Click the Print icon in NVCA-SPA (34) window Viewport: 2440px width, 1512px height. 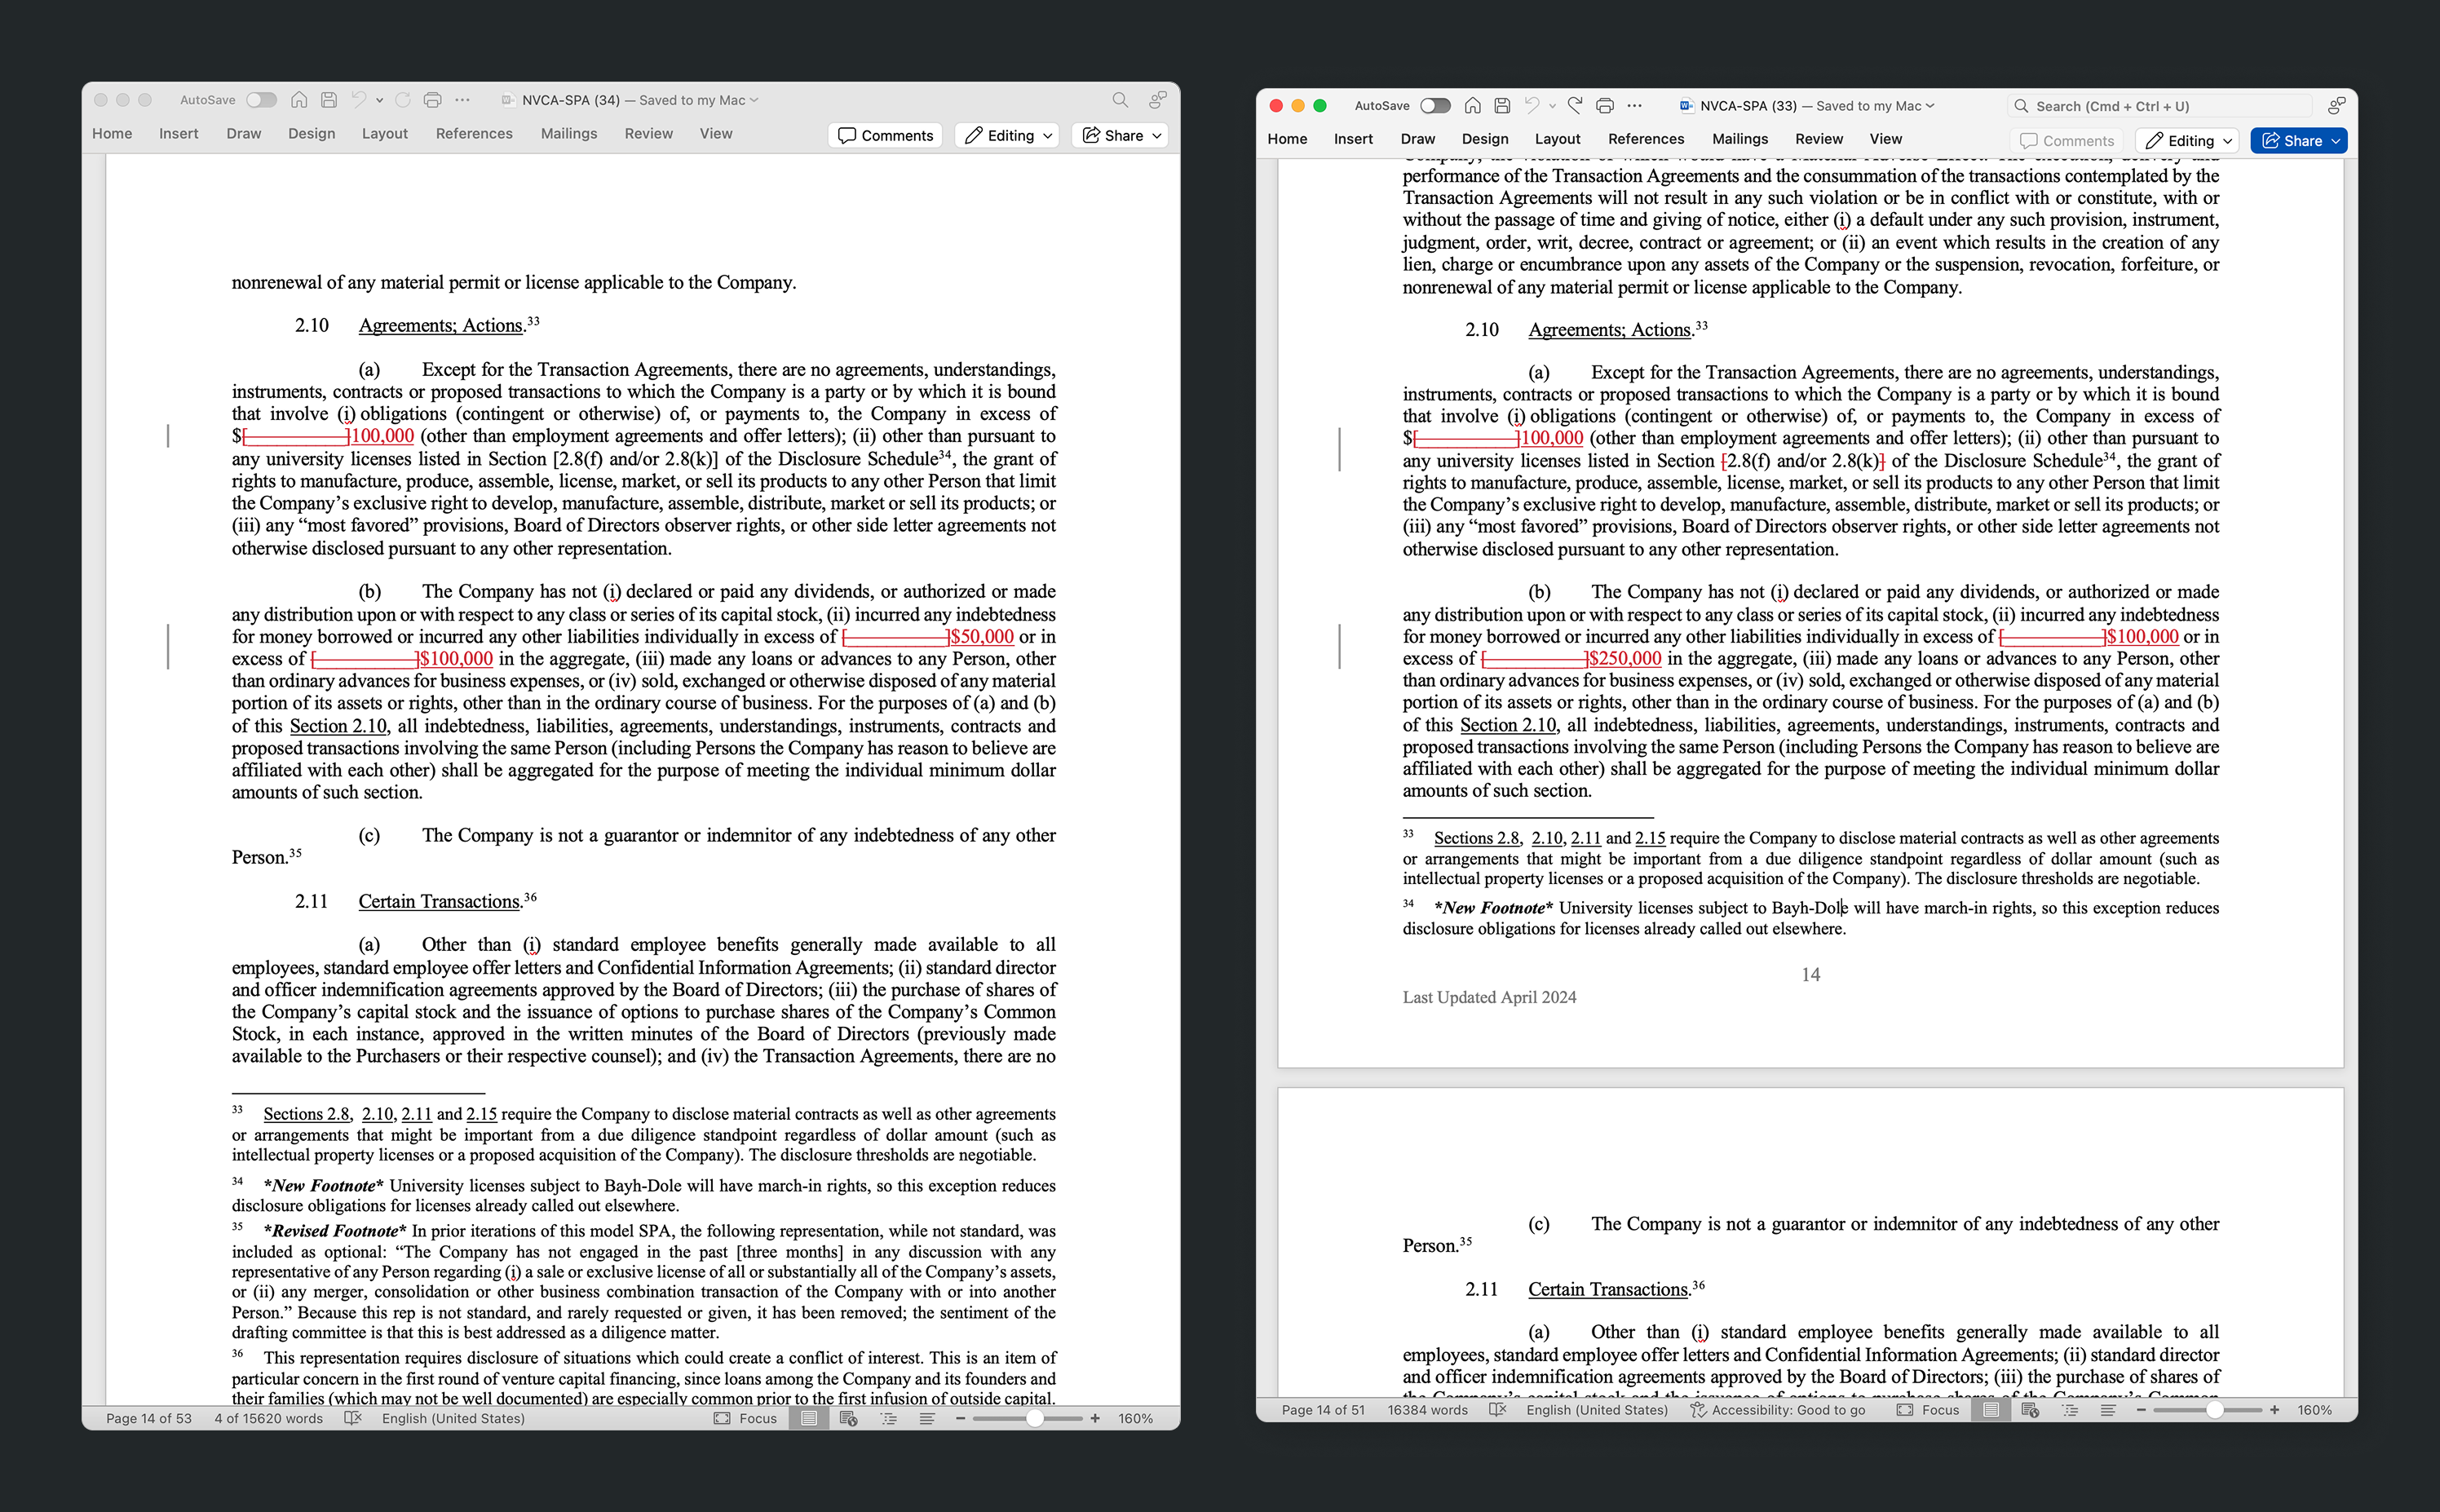tap(433, 100)
